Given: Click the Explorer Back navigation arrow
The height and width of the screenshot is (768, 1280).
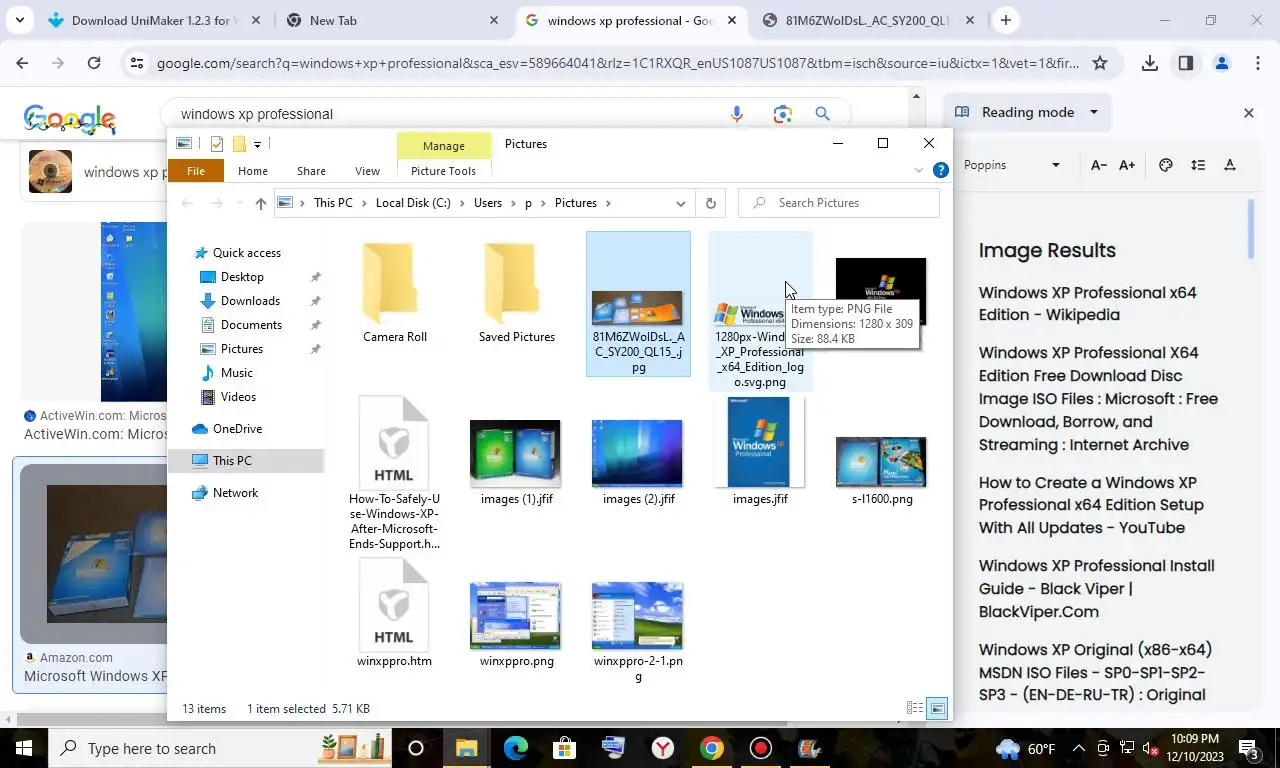Looking at the screenshot, I should coord(187,203).
